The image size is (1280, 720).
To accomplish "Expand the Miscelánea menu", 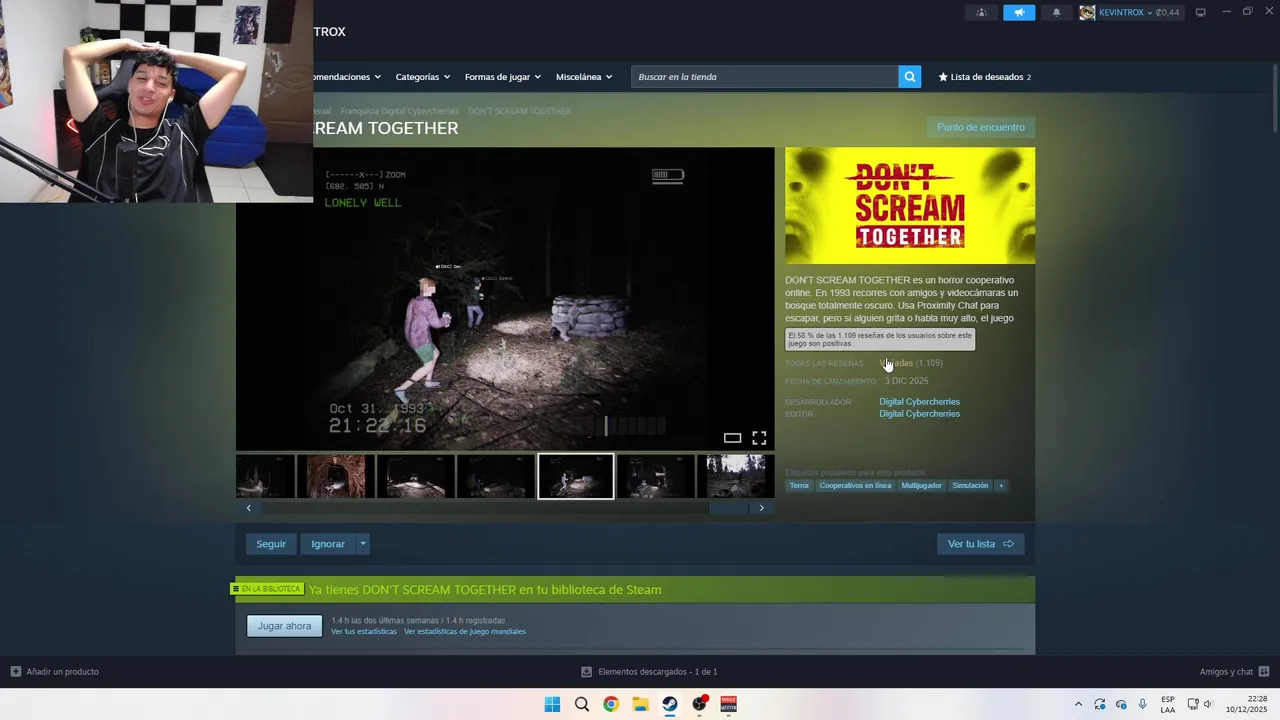I will coord(583,77).
